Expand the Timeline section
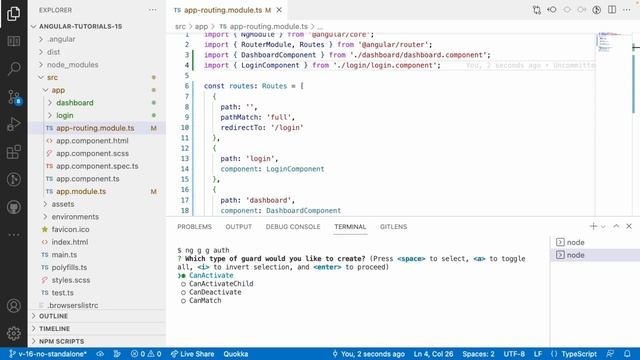640x360 pixels. pos(98,329)
